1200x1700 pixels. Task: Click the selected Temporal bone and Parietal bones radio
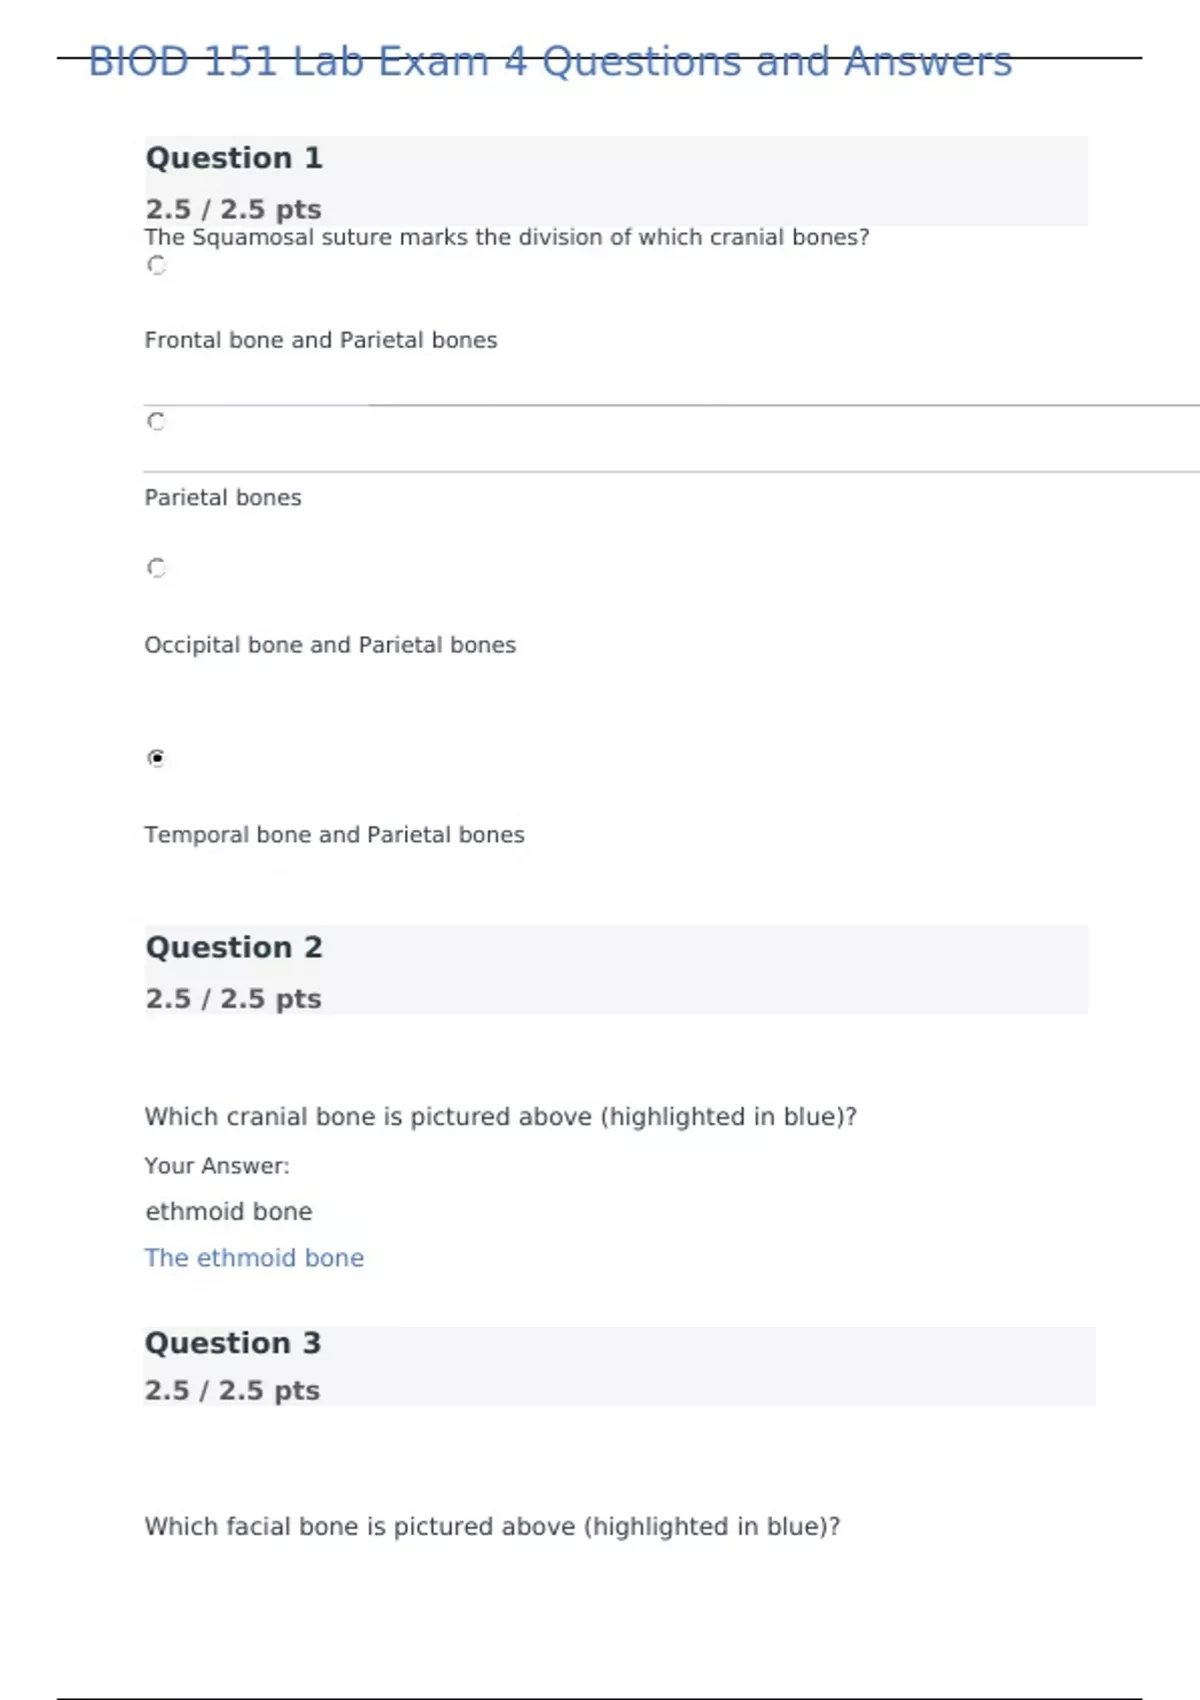click(x=156, y=758)
